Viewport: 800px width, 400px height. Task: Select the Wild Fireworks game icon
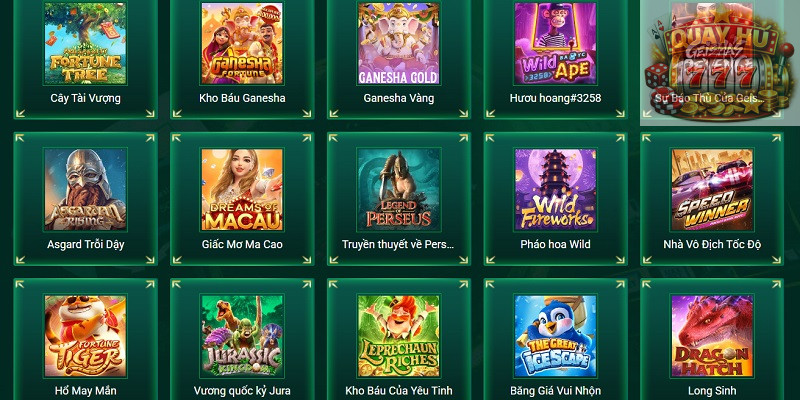556,190
